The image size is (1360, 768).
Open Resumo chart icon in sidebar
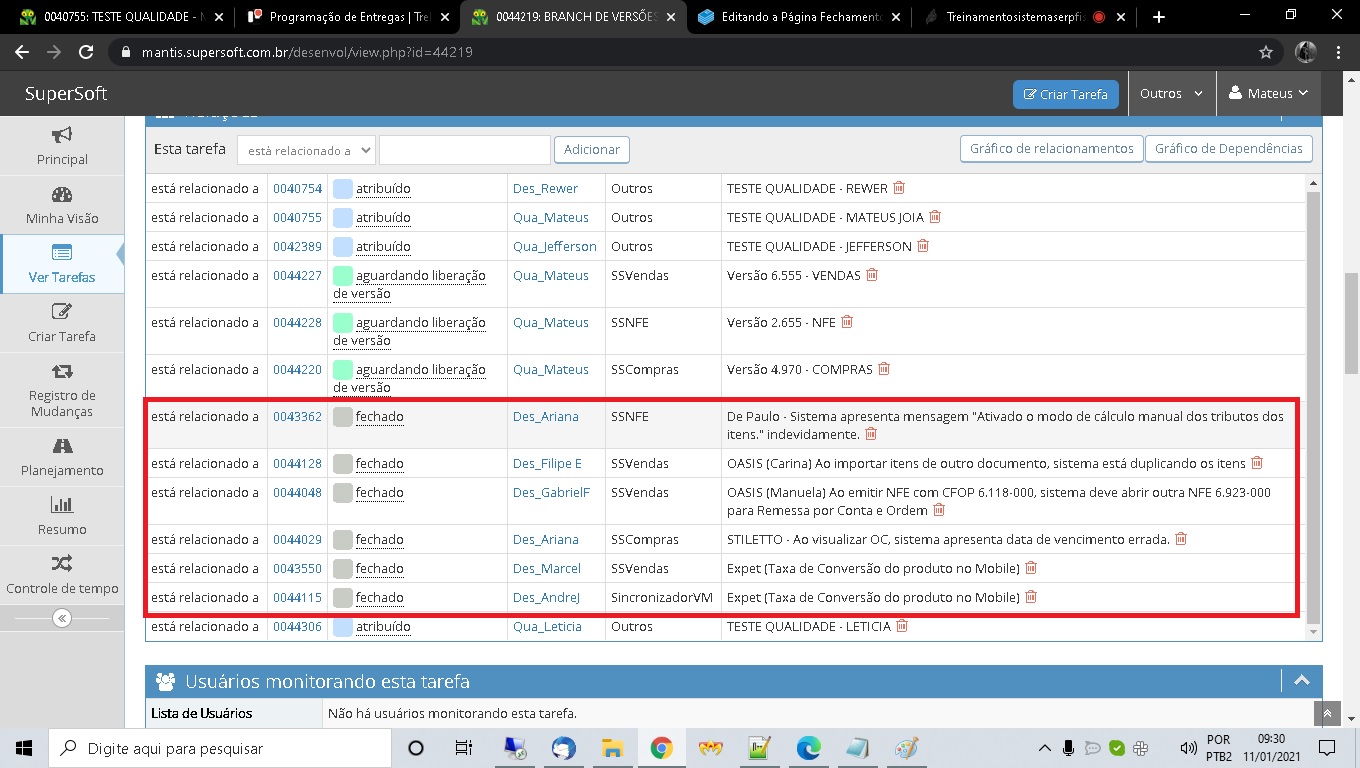(62, 505)
